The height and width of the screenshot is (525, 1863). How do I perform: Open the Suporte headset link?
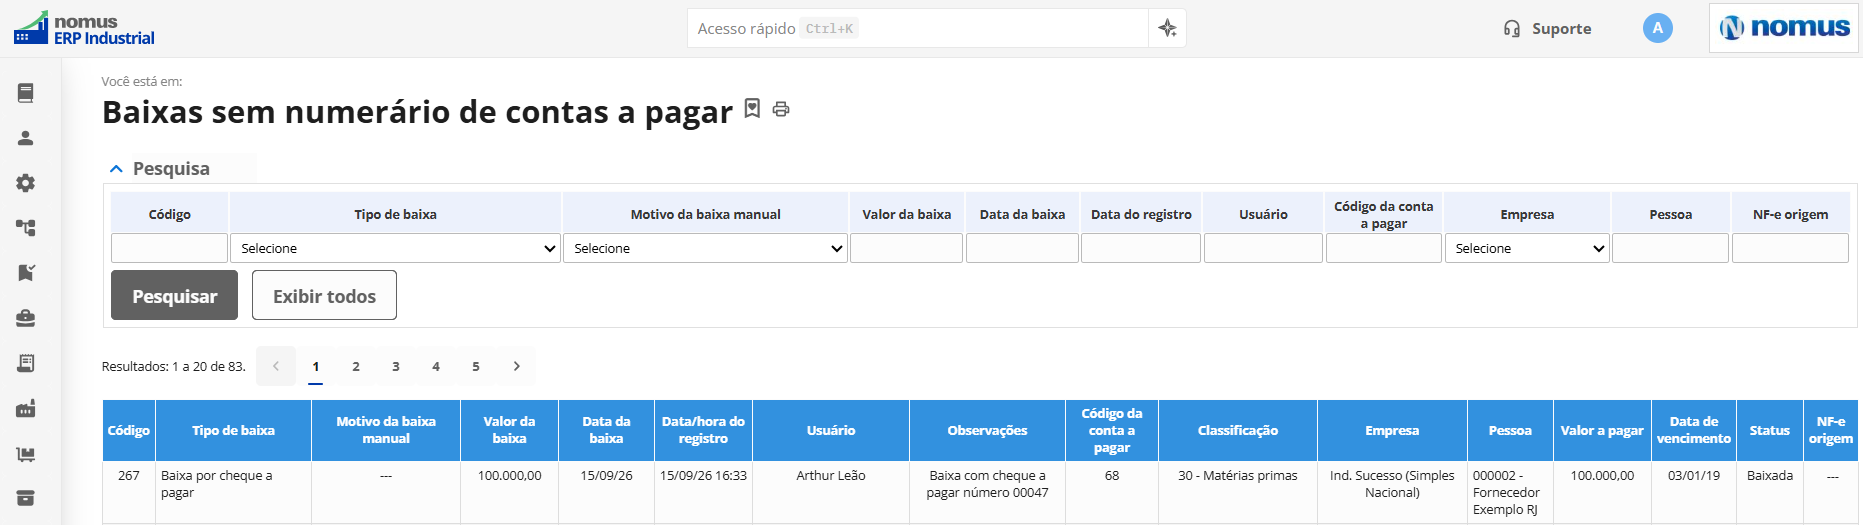click(1547, 28)
